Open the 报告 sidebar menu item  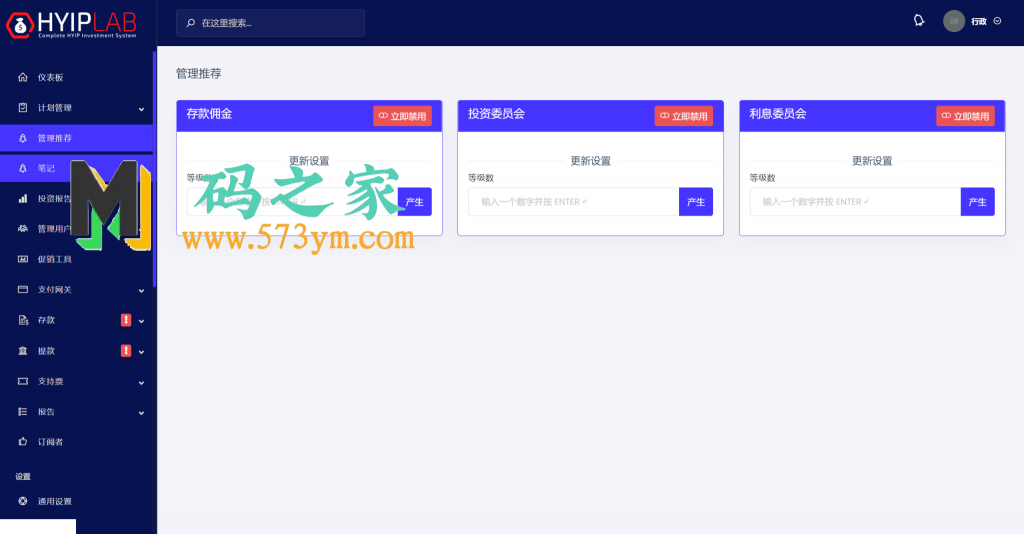coord(46,411)
